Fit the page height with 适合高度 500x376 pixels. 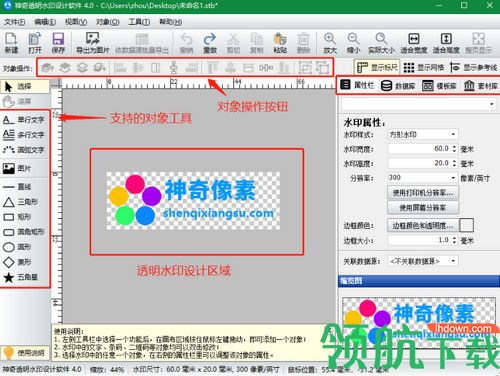point(446,43)
